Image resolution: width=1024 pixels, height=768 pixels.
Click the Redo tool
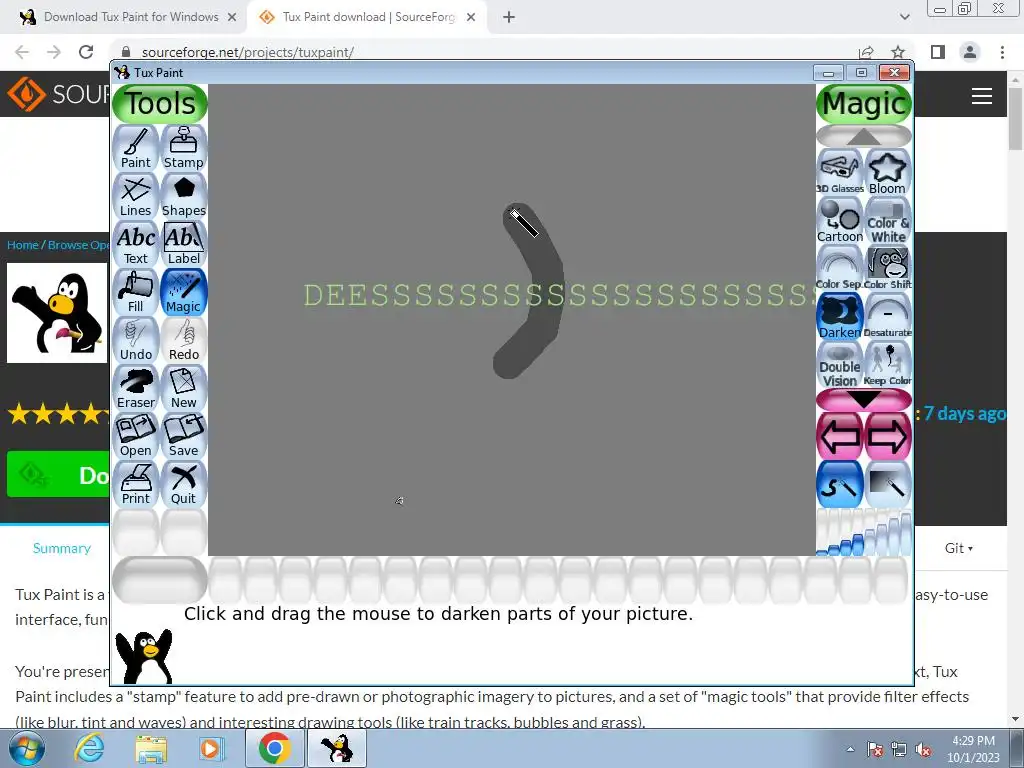pyautogui.click(x=184, y=340)
